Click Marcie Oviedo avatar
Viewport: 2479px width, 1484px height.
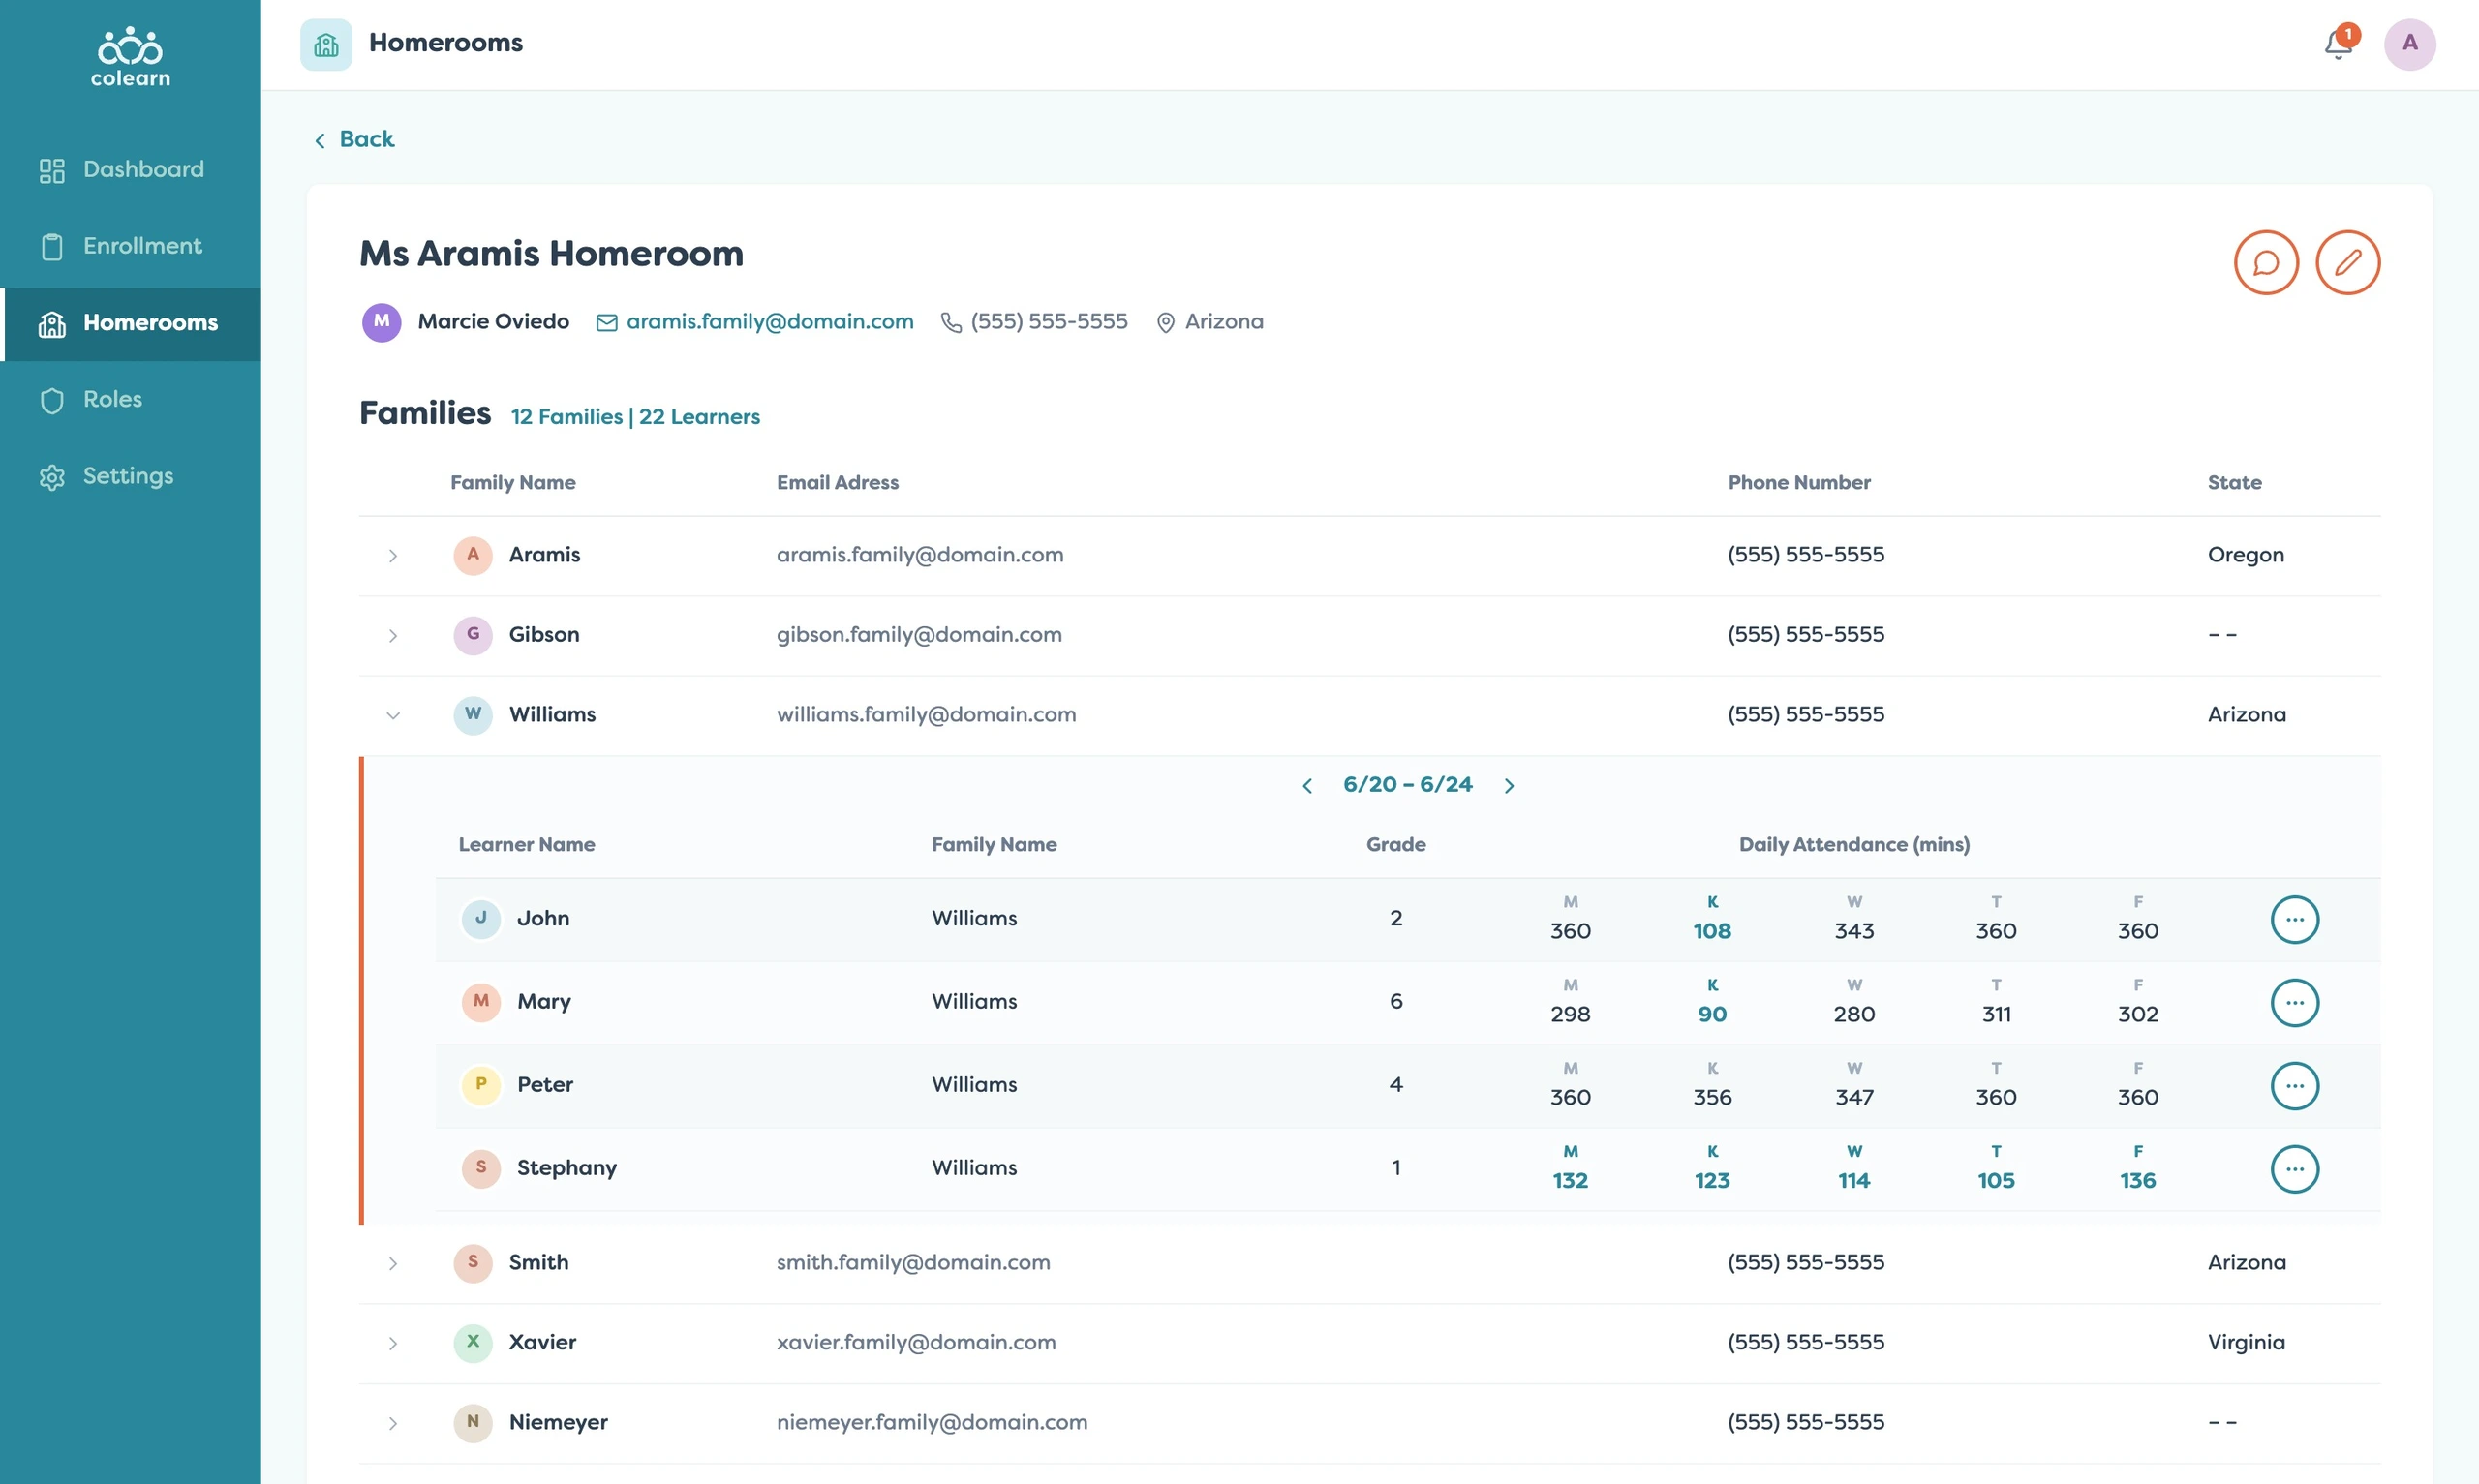click(x=381, y=322)
